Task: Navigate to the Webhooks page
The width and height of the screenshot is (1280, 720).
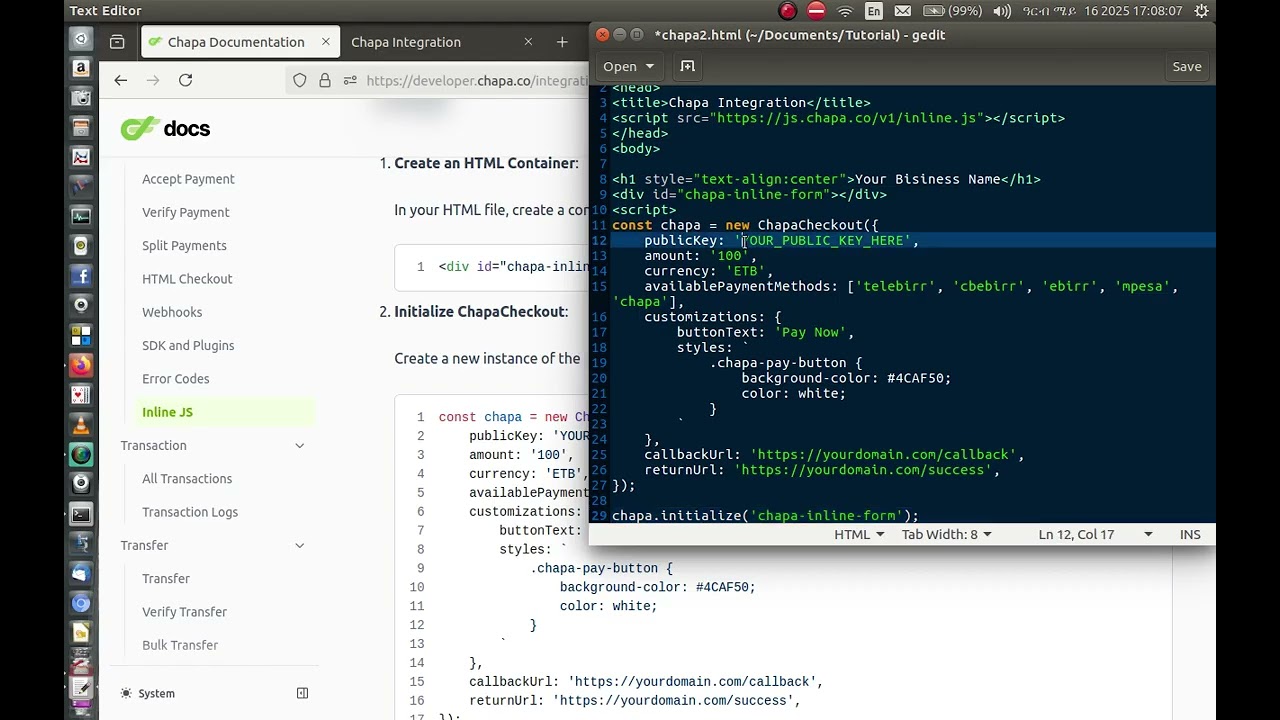Action: point(172,312)
